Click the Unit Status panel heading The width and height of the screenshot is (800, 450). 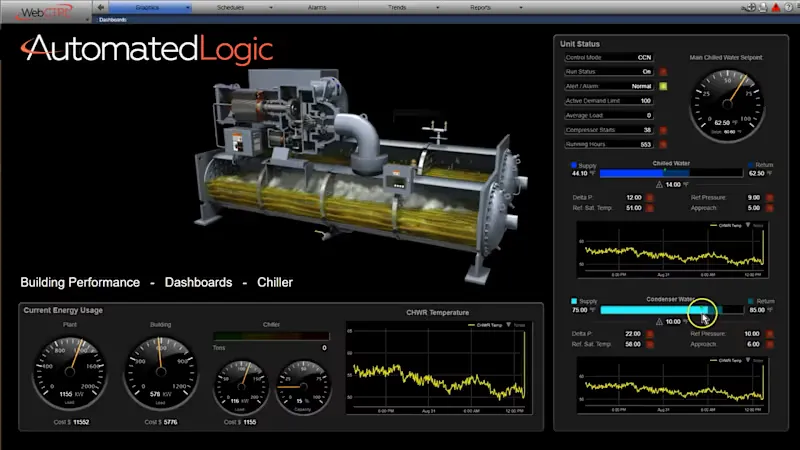[x=580, y=44]
